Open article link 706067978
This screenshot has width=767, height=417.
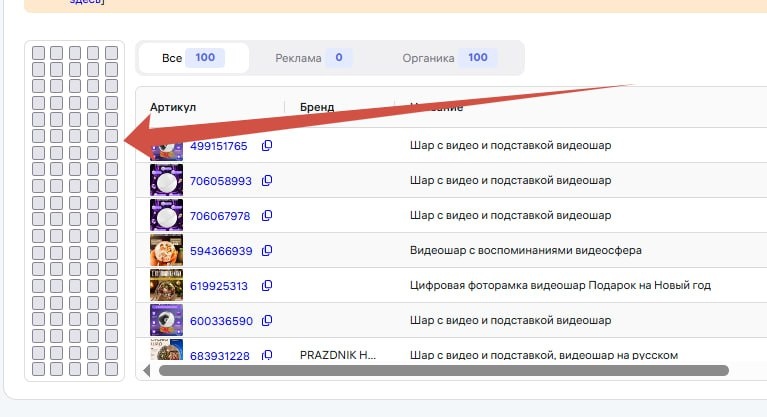[220, 216]
